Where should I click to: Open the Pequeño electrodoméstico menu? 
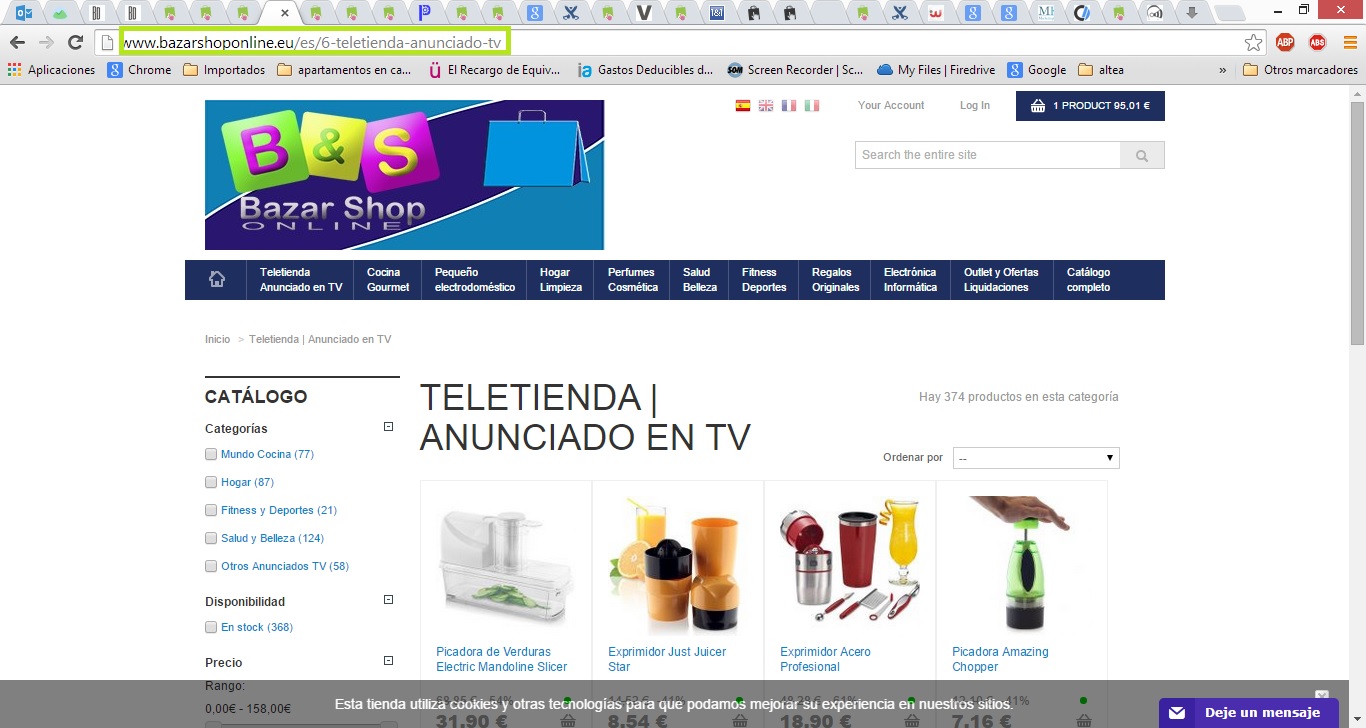(475, 279)
